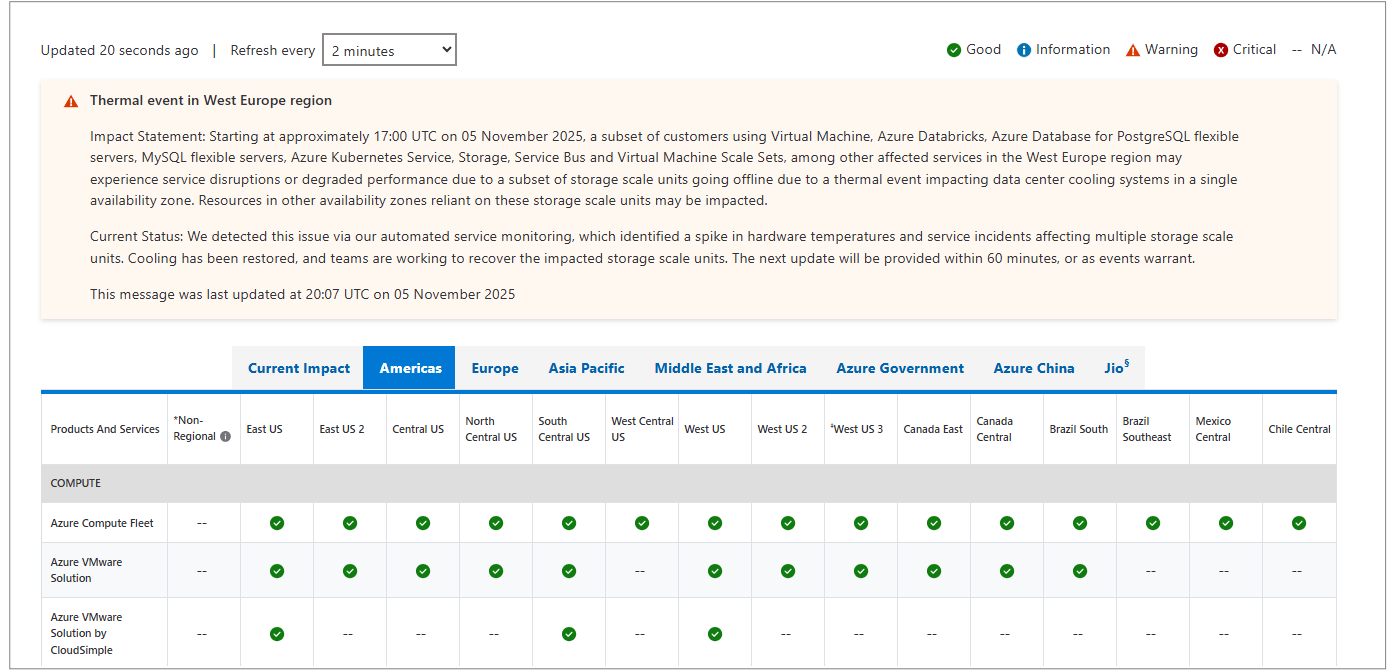Click the orange Warning legend icon

click(x=1133, y=50)
